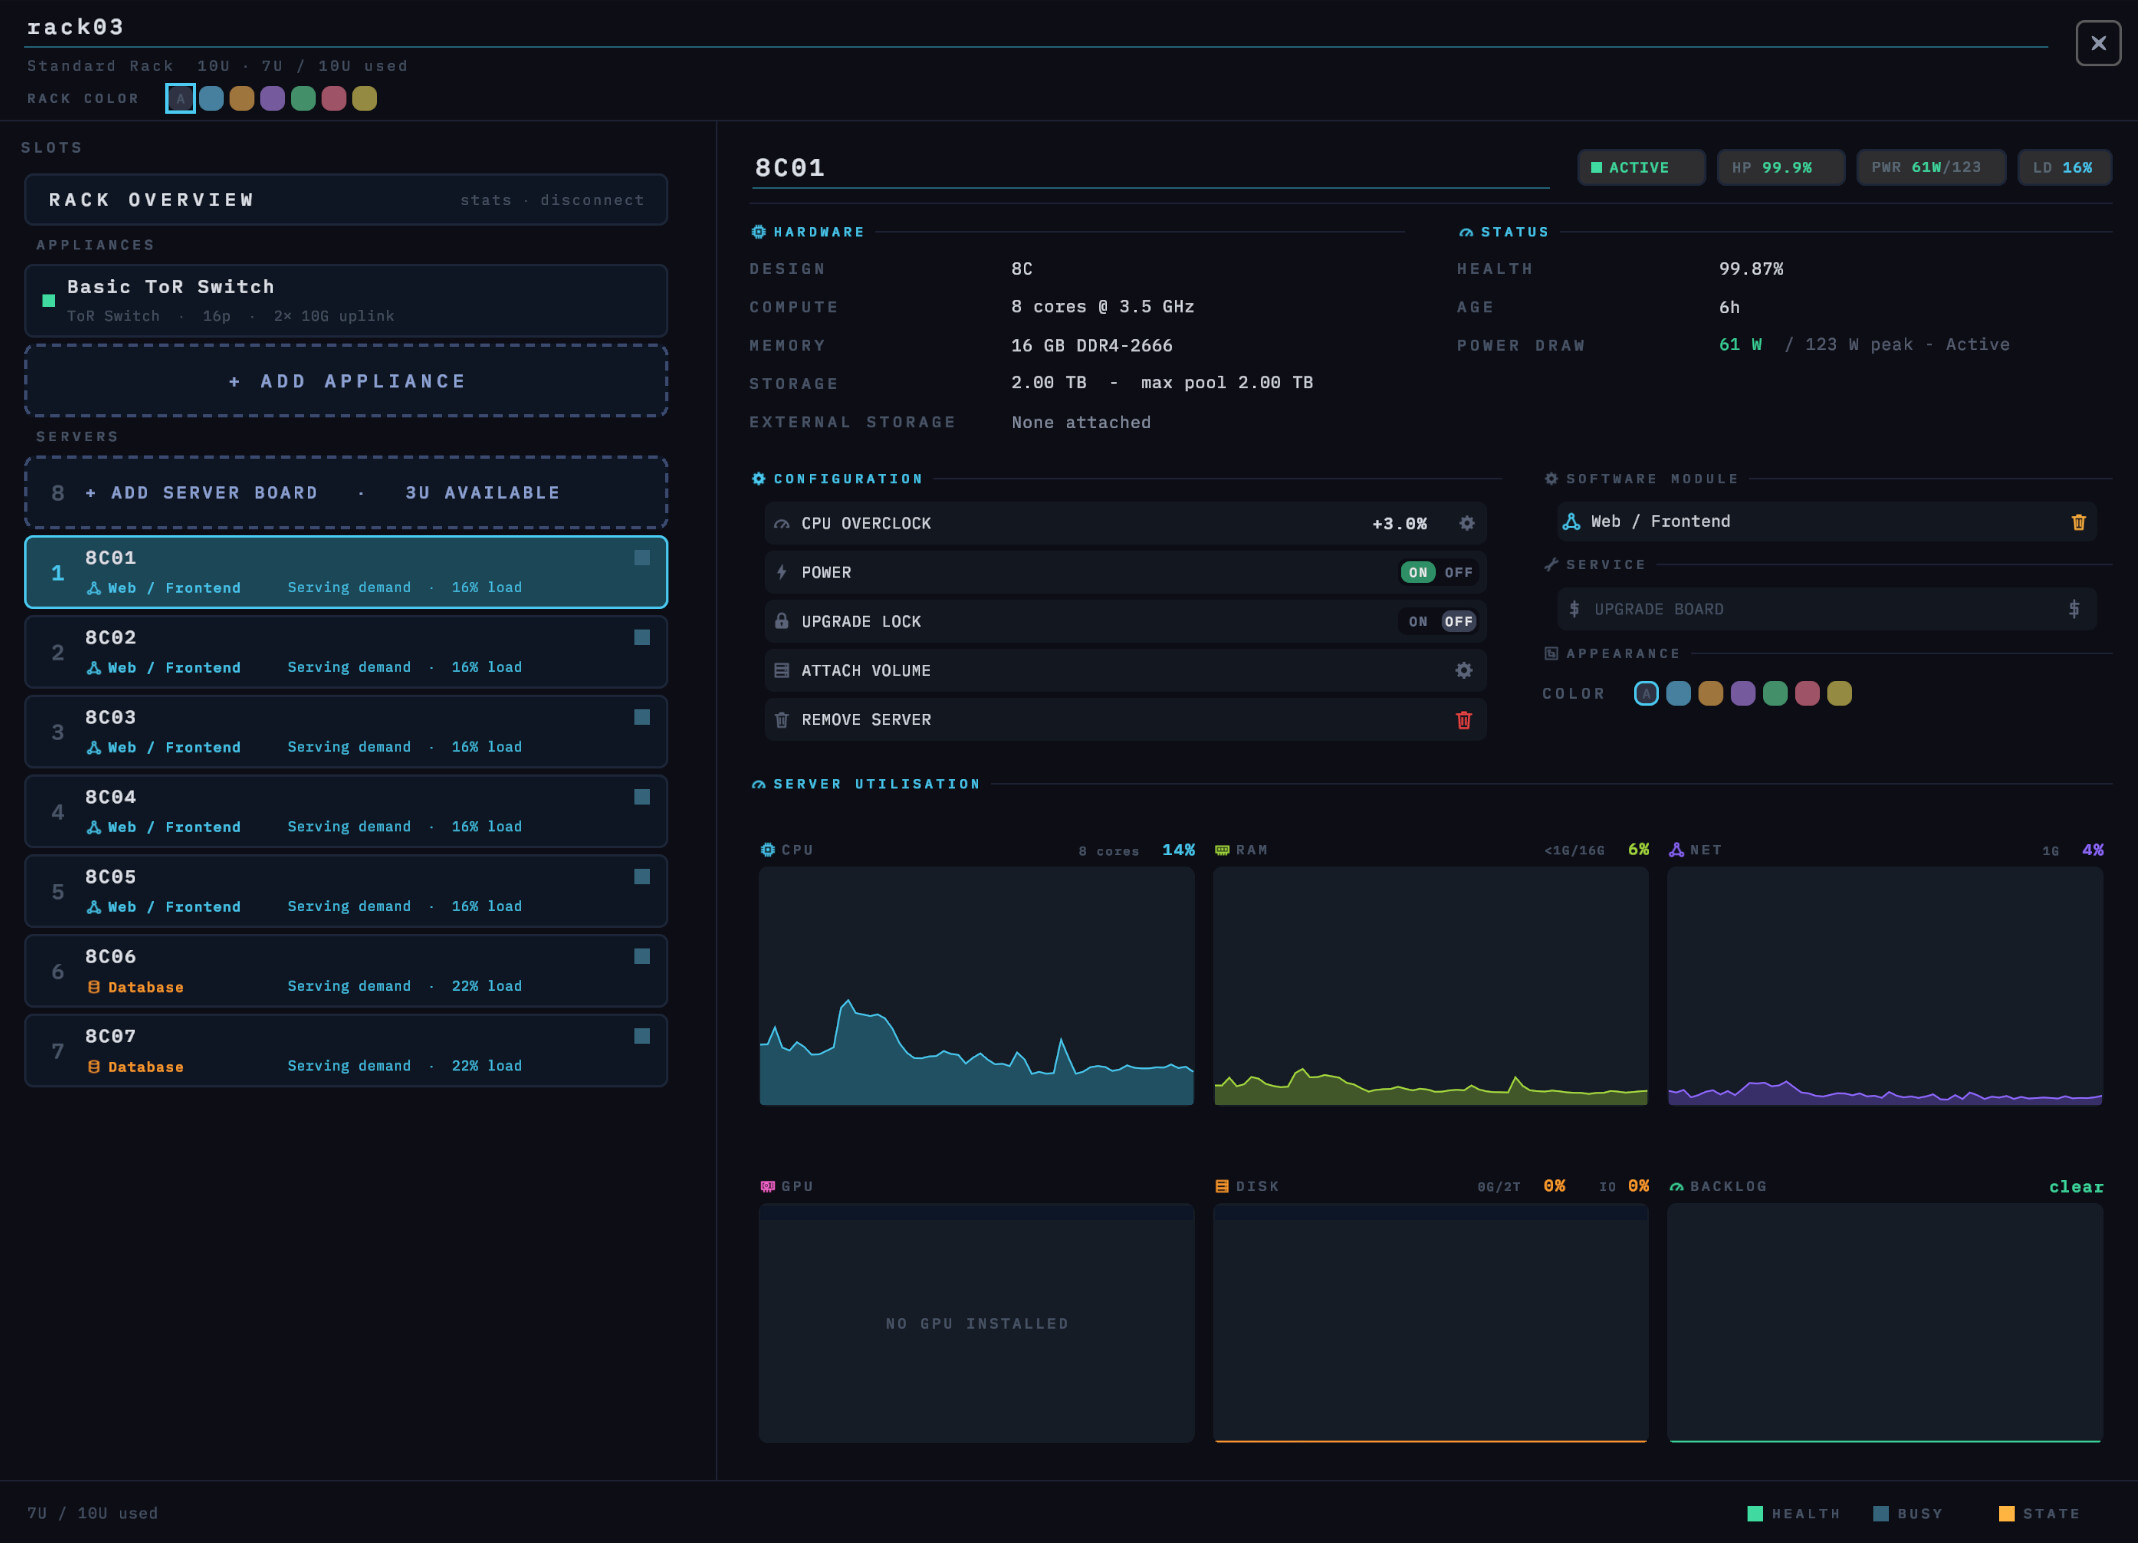Click Add Server Board button
This screenshot has width=2138, height=1543.
point(346,493)
